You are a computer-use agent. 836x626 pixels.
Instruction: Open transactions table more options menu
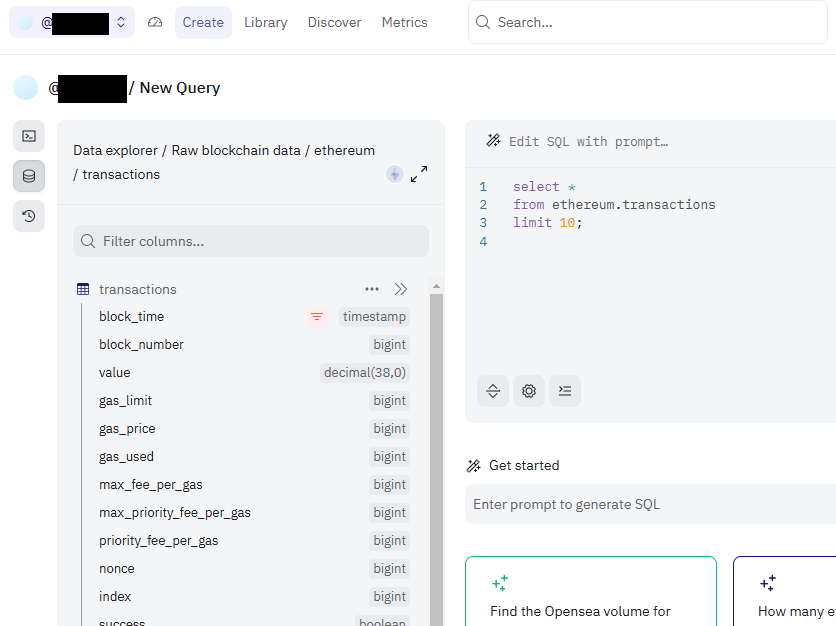[x=372, y=289]
